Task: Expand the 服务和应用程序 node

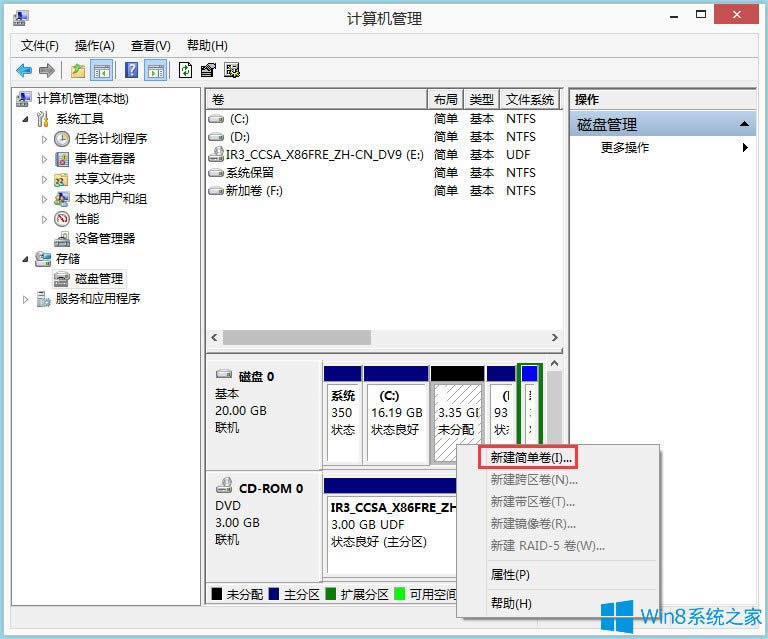Action: (x=25, y=299)
